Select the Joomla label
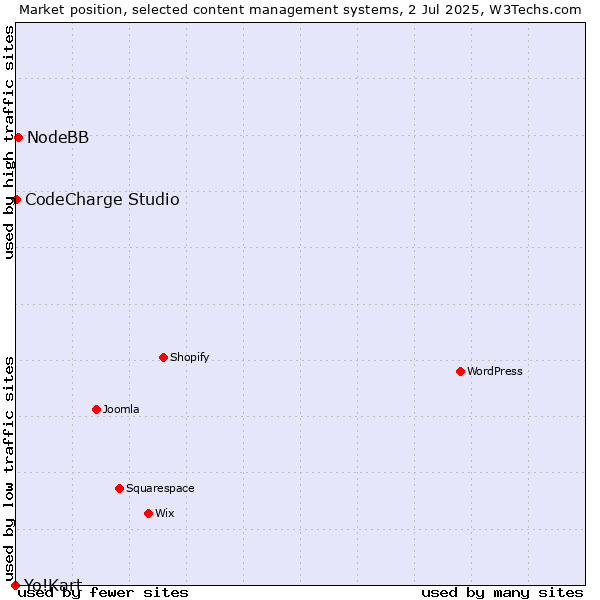The width and height of the screenshot is (600, 600). [121, 409]
